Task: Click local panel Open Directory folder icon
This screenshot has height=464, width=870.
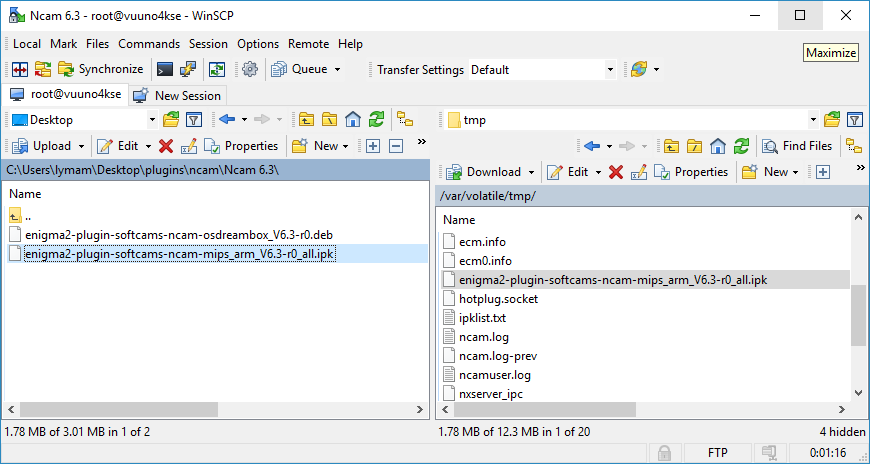Action: [x=171, y=119]
